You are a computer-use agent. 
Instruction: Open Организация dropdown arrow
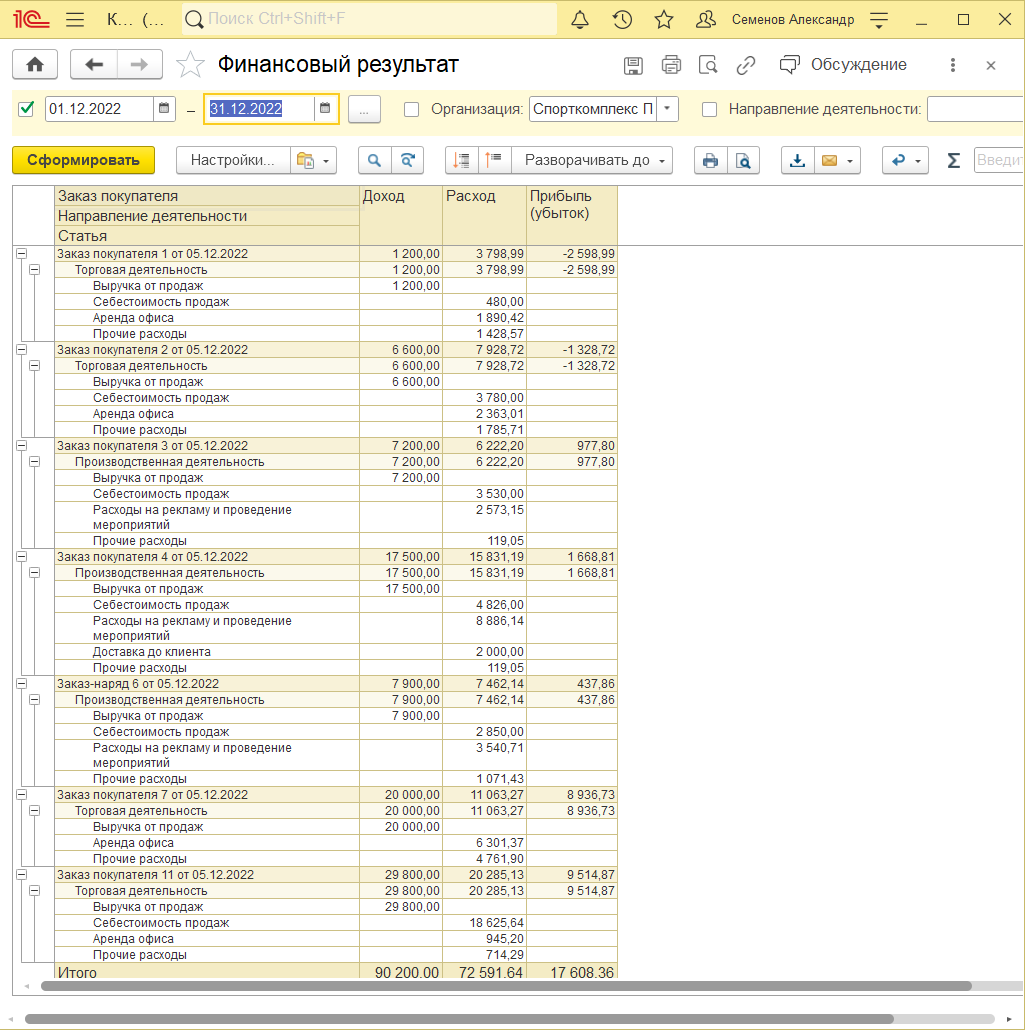coord(668,108)
